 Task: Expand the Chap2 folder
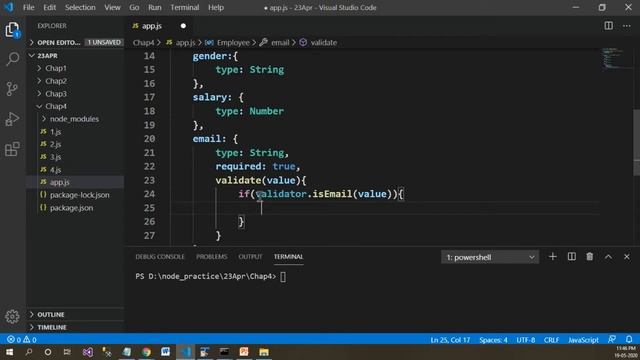76,81
